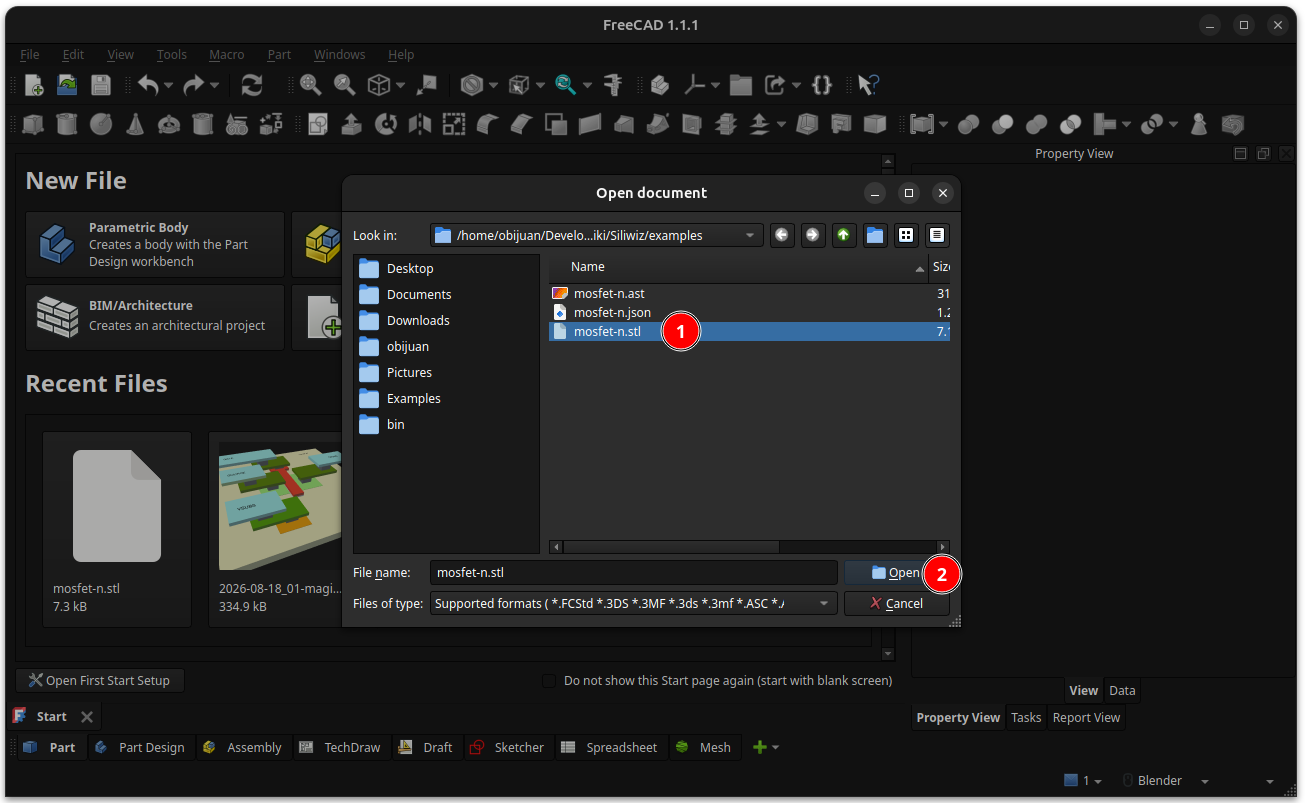Tick 'Do not show this Start page again'

point(549,681)
